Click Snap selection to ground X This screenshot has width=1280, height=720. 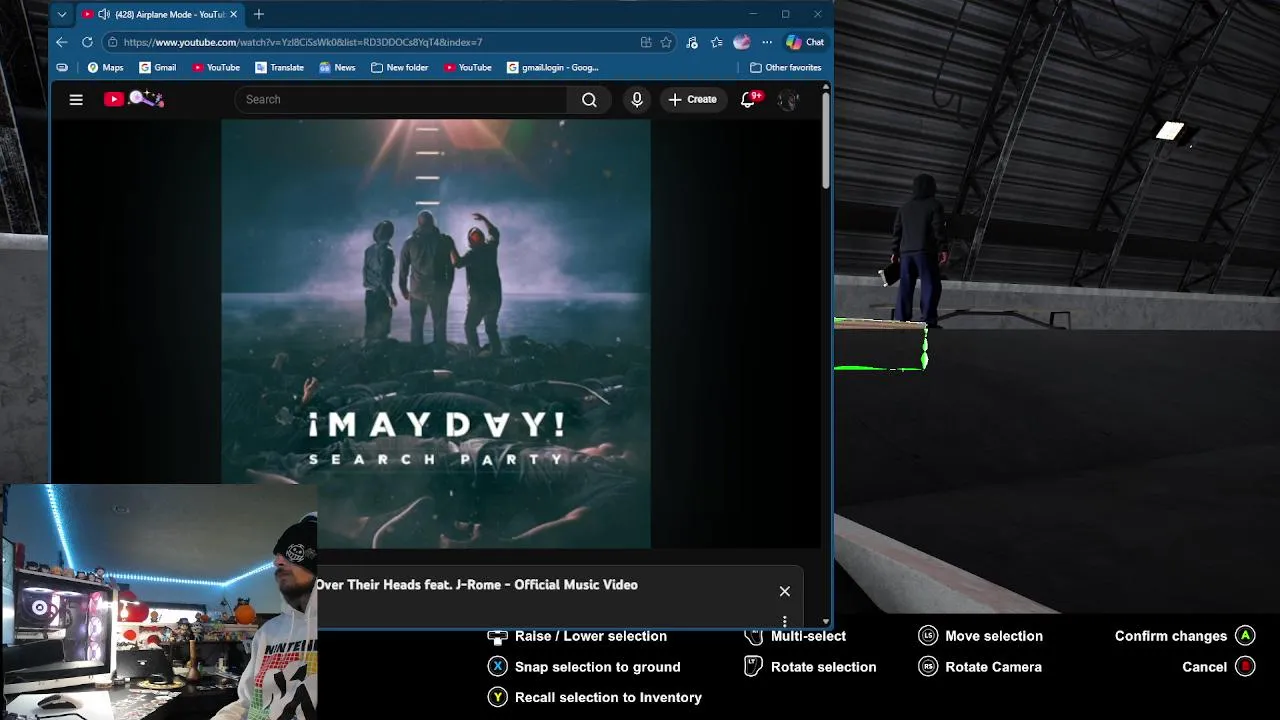tap(584, 667)
